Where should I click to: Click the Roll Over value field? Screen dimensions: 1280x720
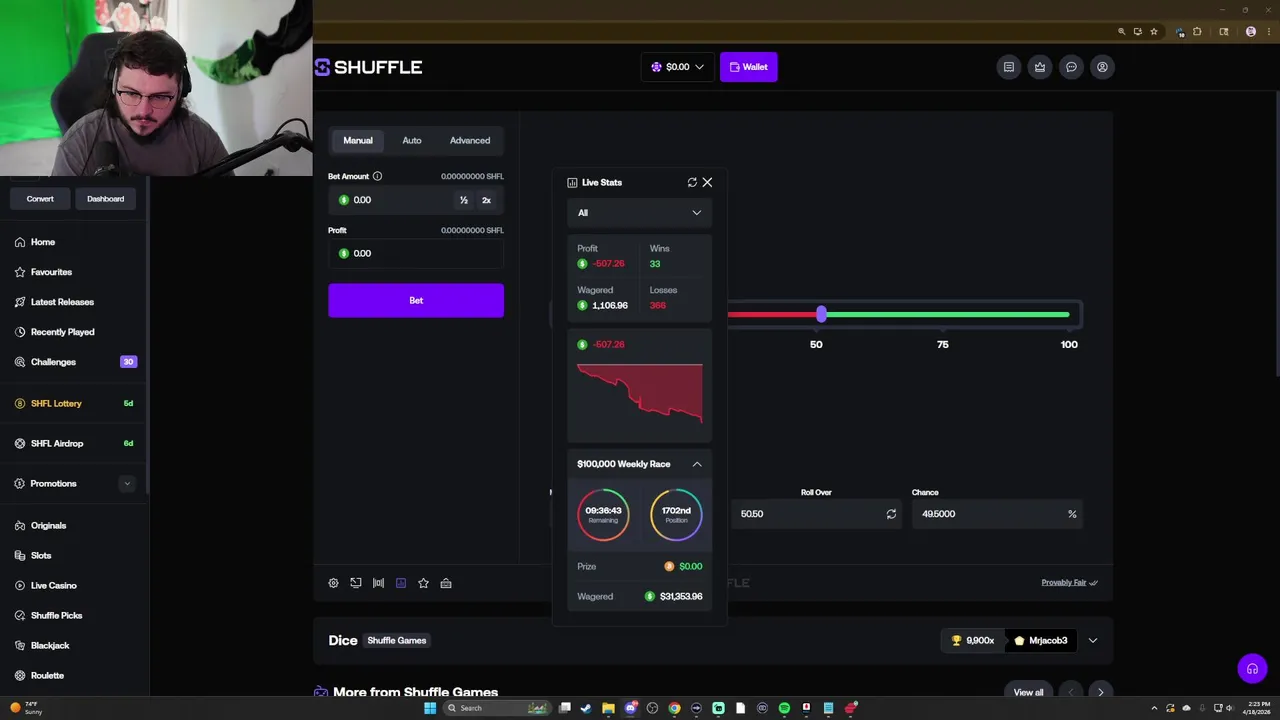coord(817,514)
